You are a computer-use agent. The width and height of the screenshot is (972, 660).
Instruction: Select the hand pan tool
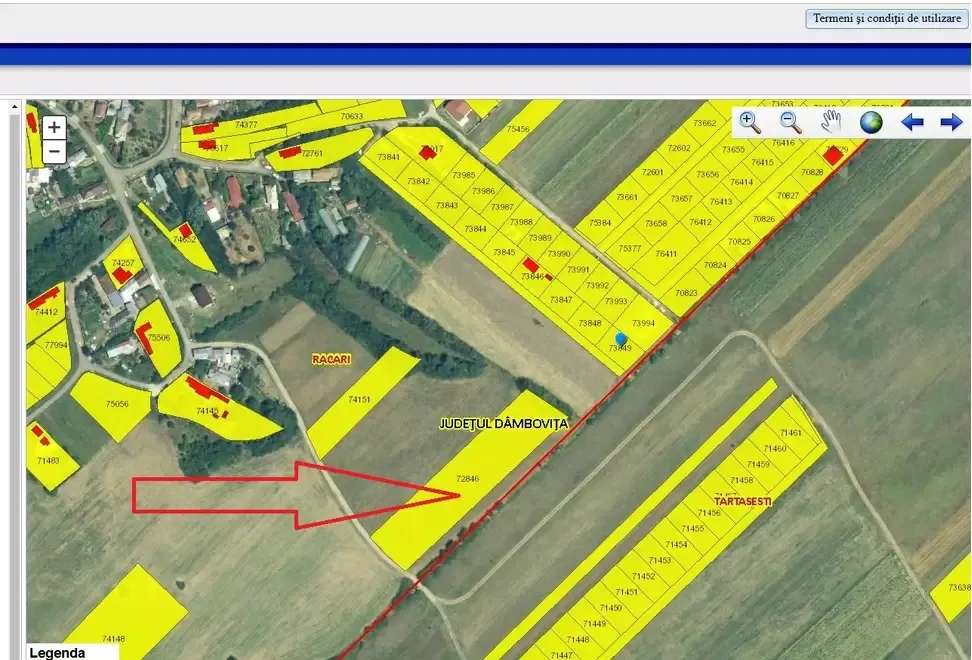(x=831, y=122)
